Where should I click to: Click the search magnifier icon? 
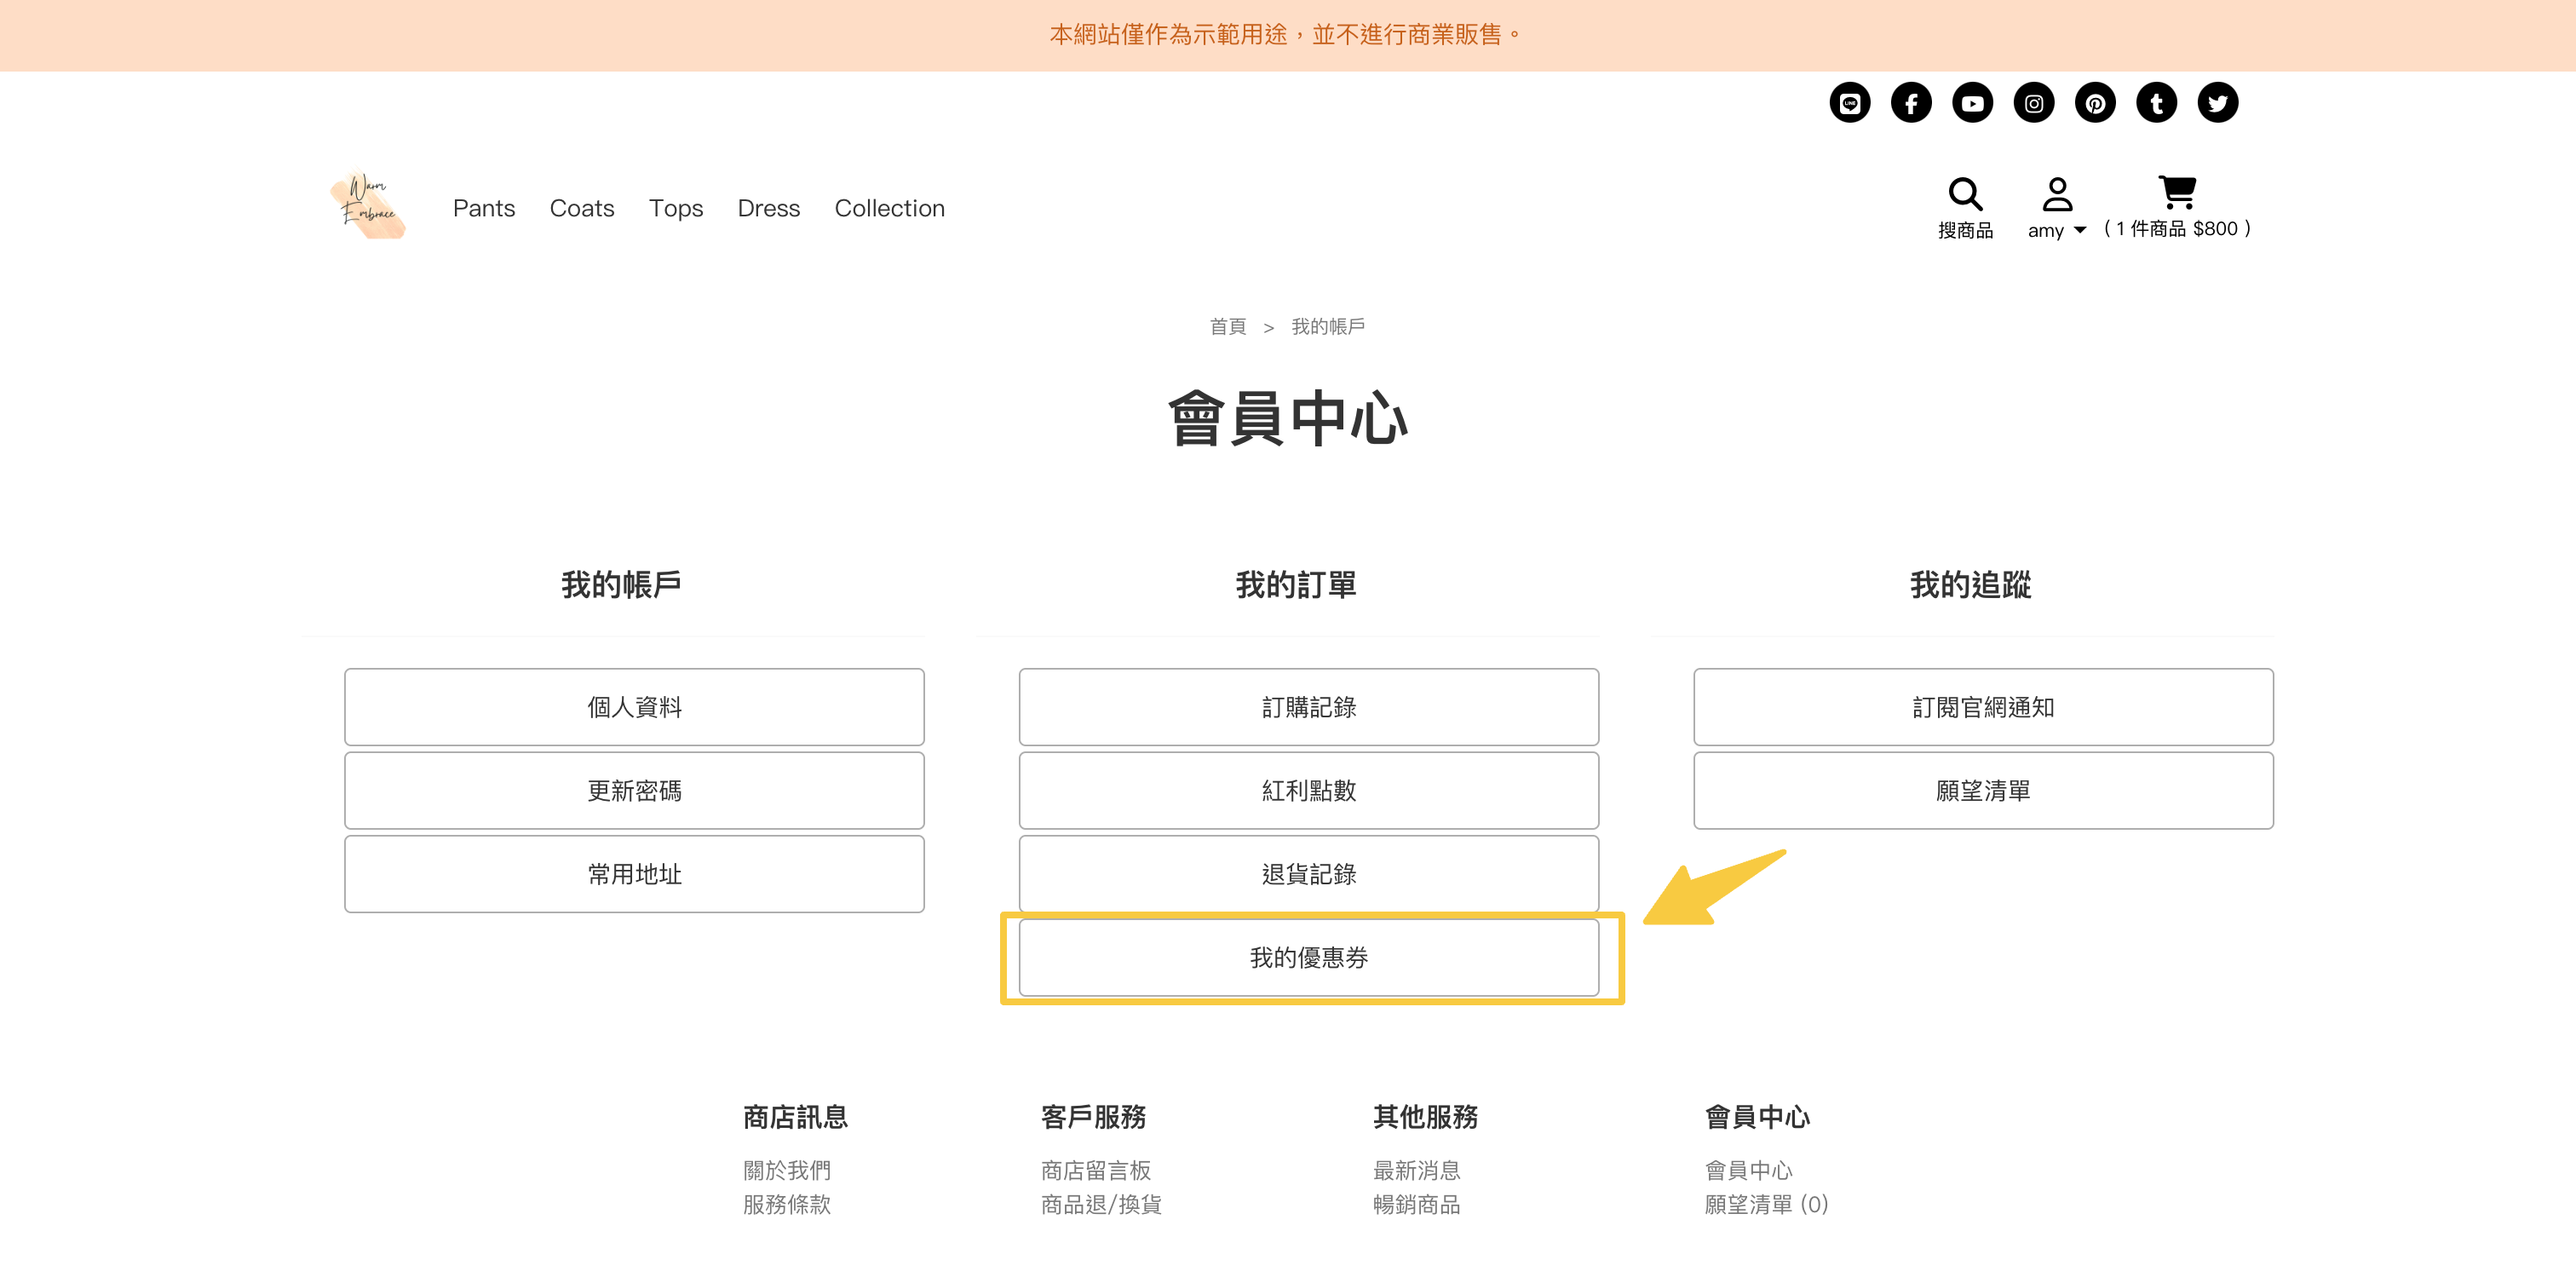[x=1964, y=194]
